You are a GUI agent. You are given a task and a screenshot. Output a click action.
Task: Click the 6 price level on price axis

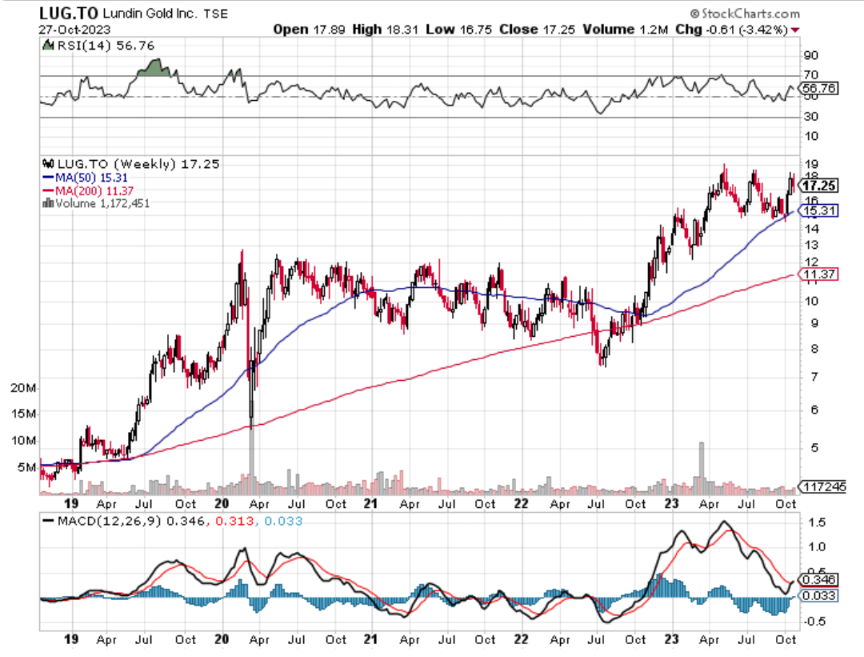tap(814, 410)
